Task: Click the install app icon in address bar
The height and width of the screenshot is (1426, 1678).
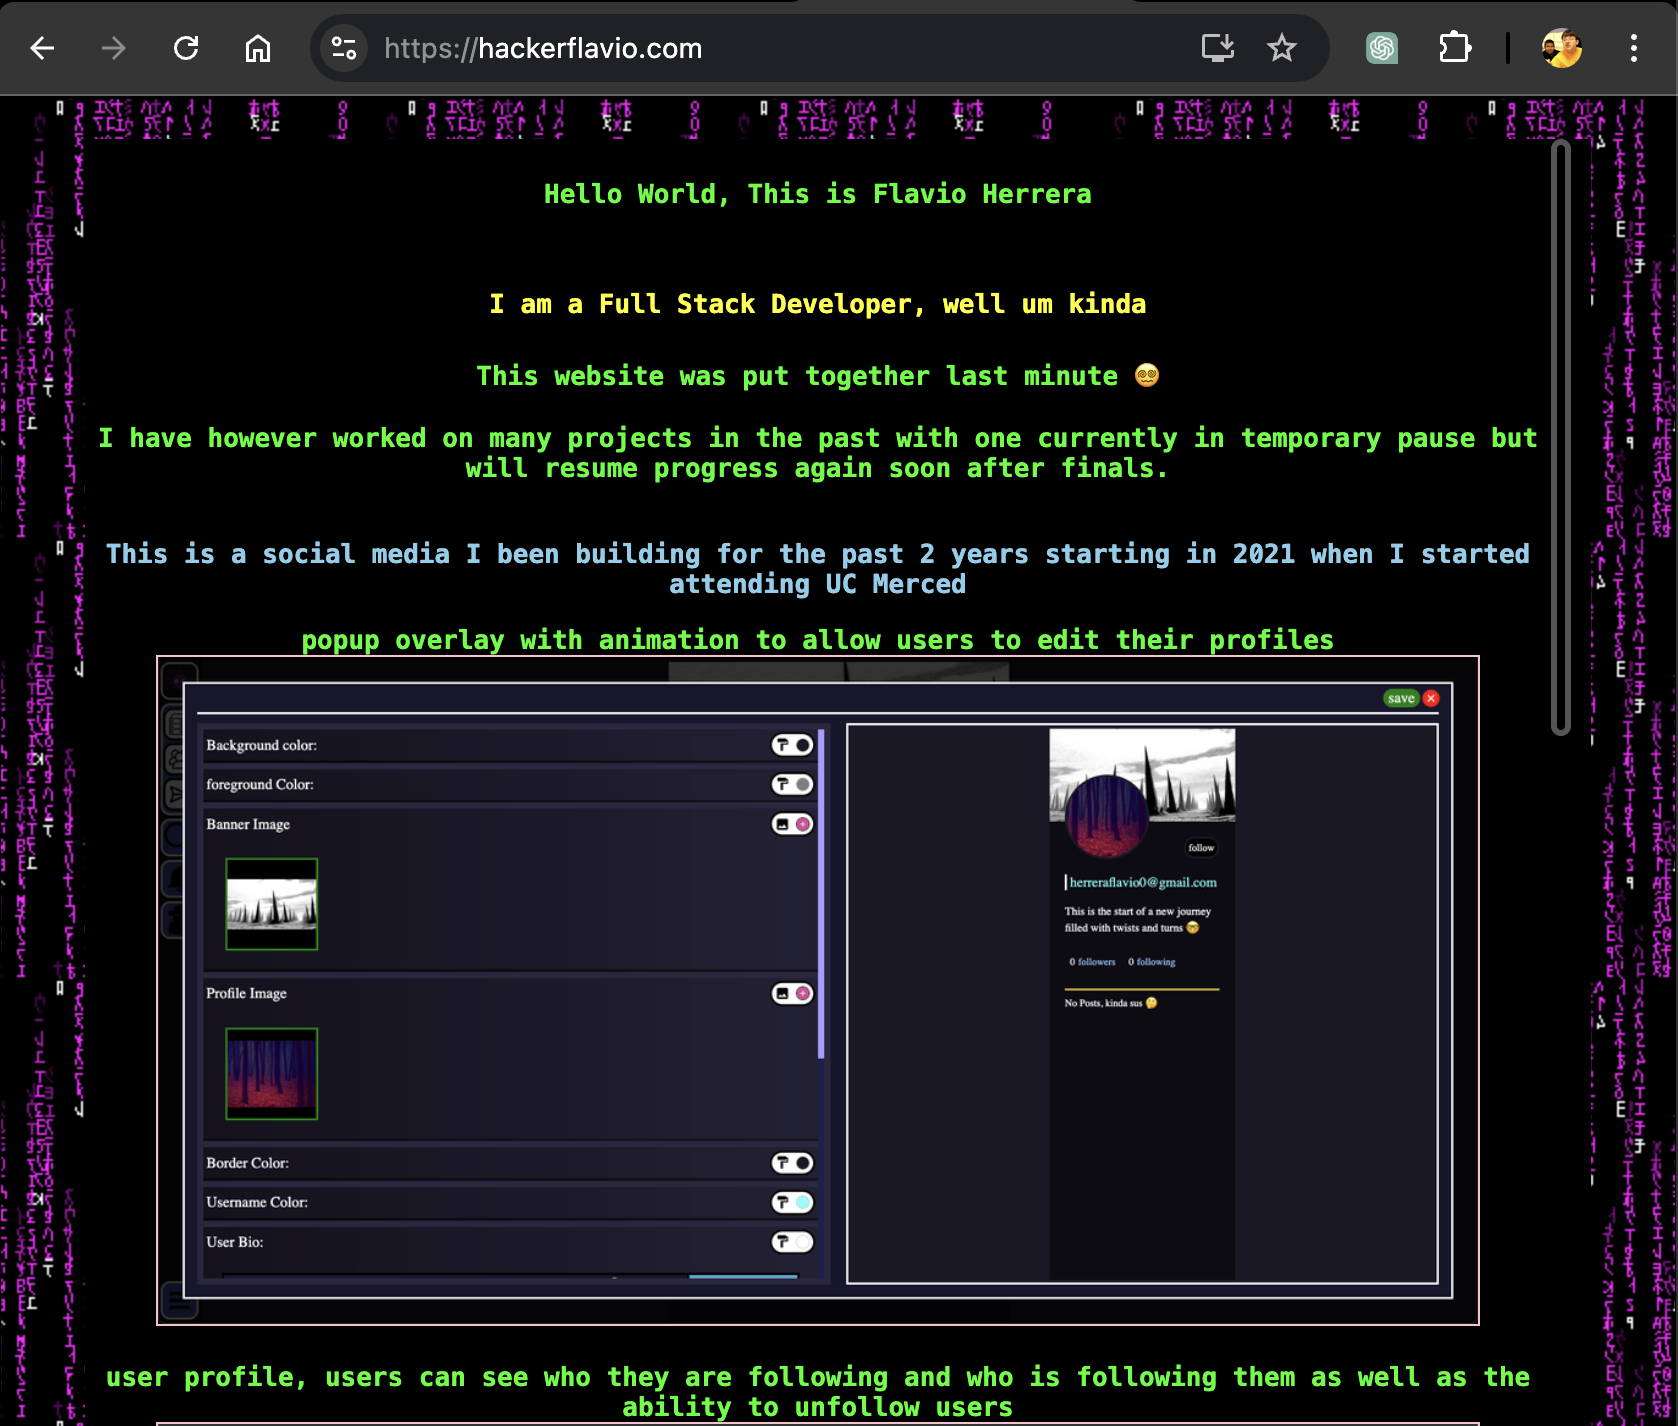Action: click(x=1217, y=48)
